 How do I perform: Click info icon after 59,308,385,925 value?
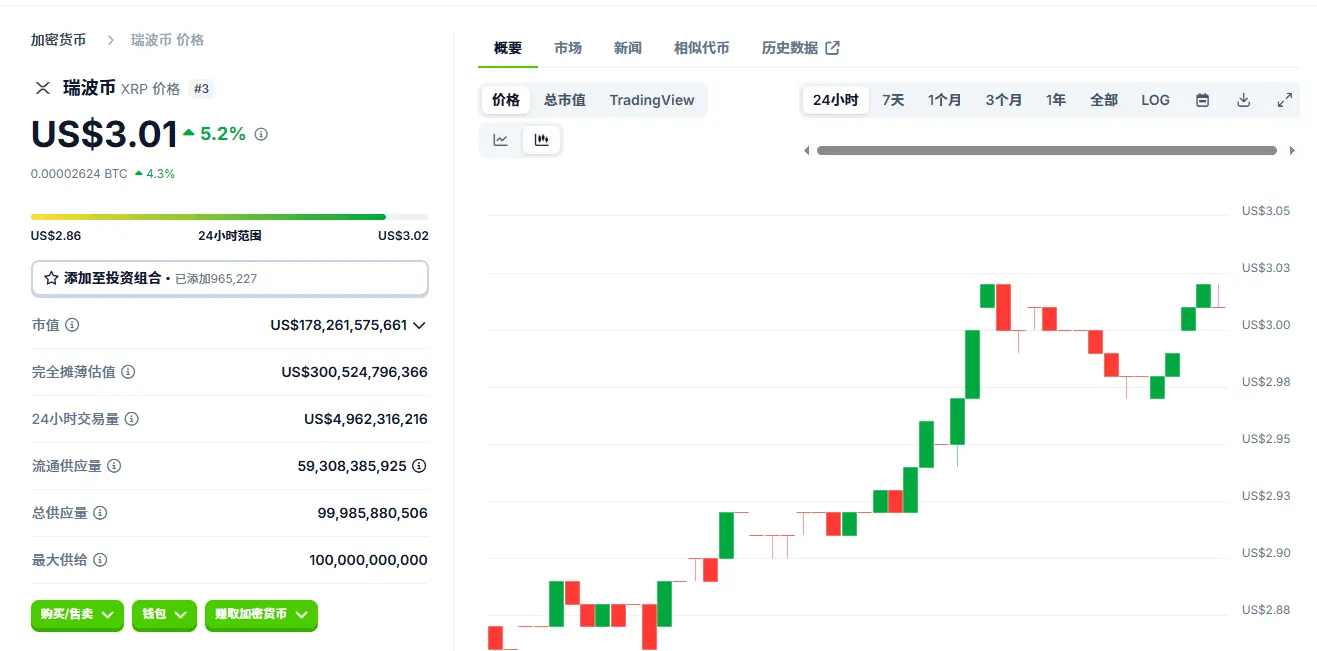[x=419, y=466]
